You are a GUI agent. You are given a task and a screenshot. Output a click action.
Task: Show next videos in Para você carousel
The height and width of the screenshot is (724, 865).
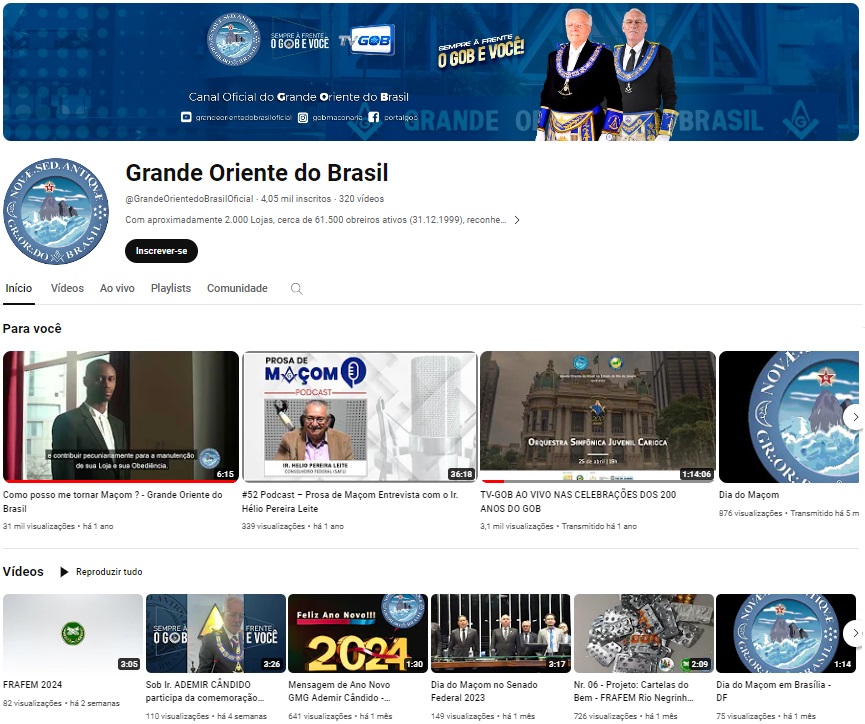(x=854, y=417)
